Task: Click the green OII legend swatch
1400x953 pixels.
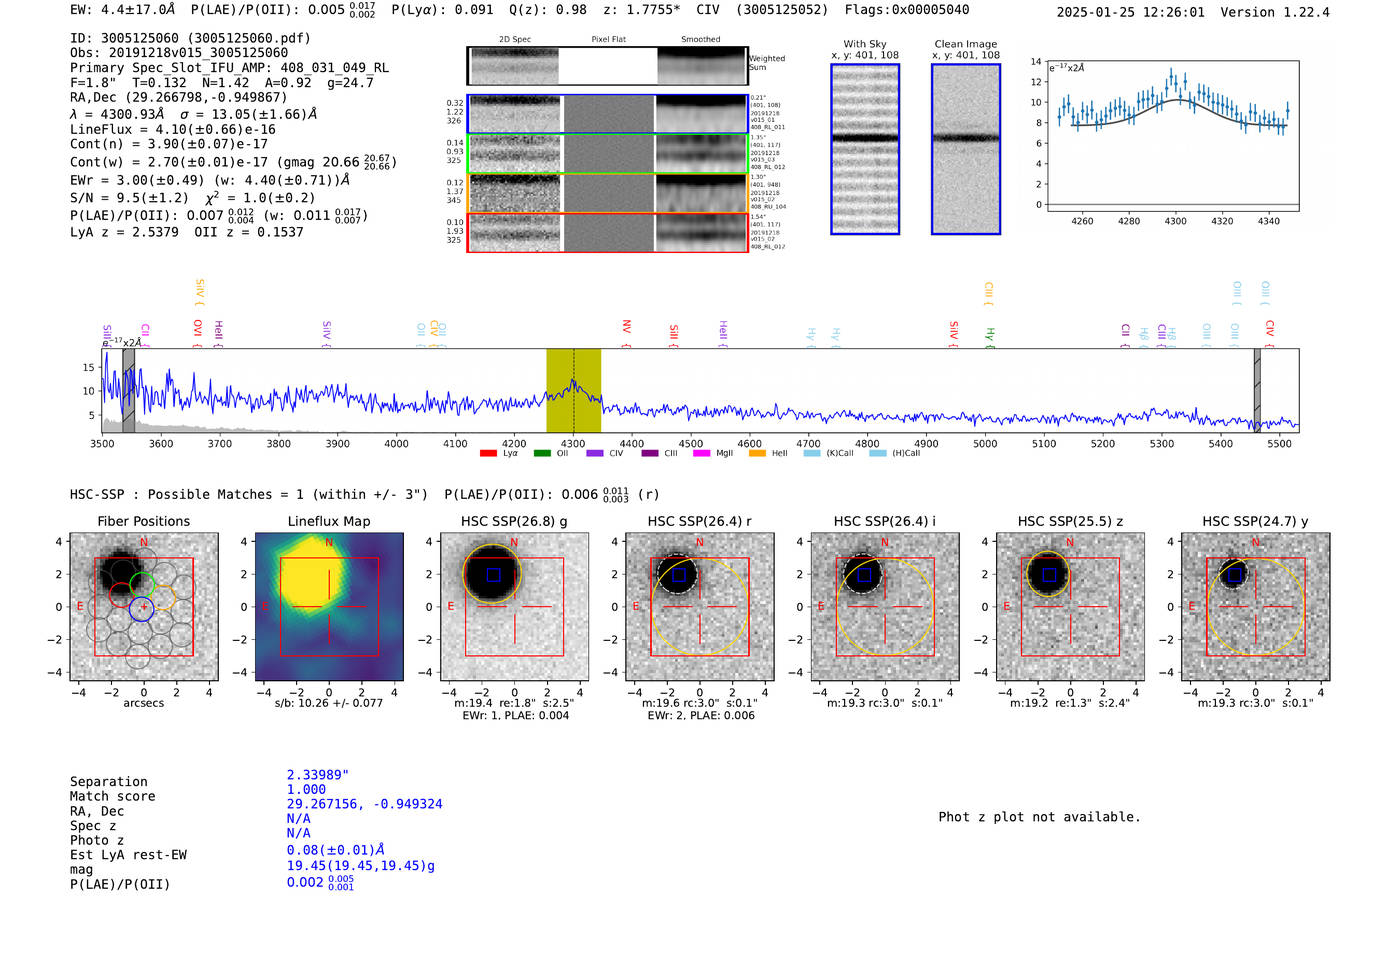Action: [x=542, y=453]
